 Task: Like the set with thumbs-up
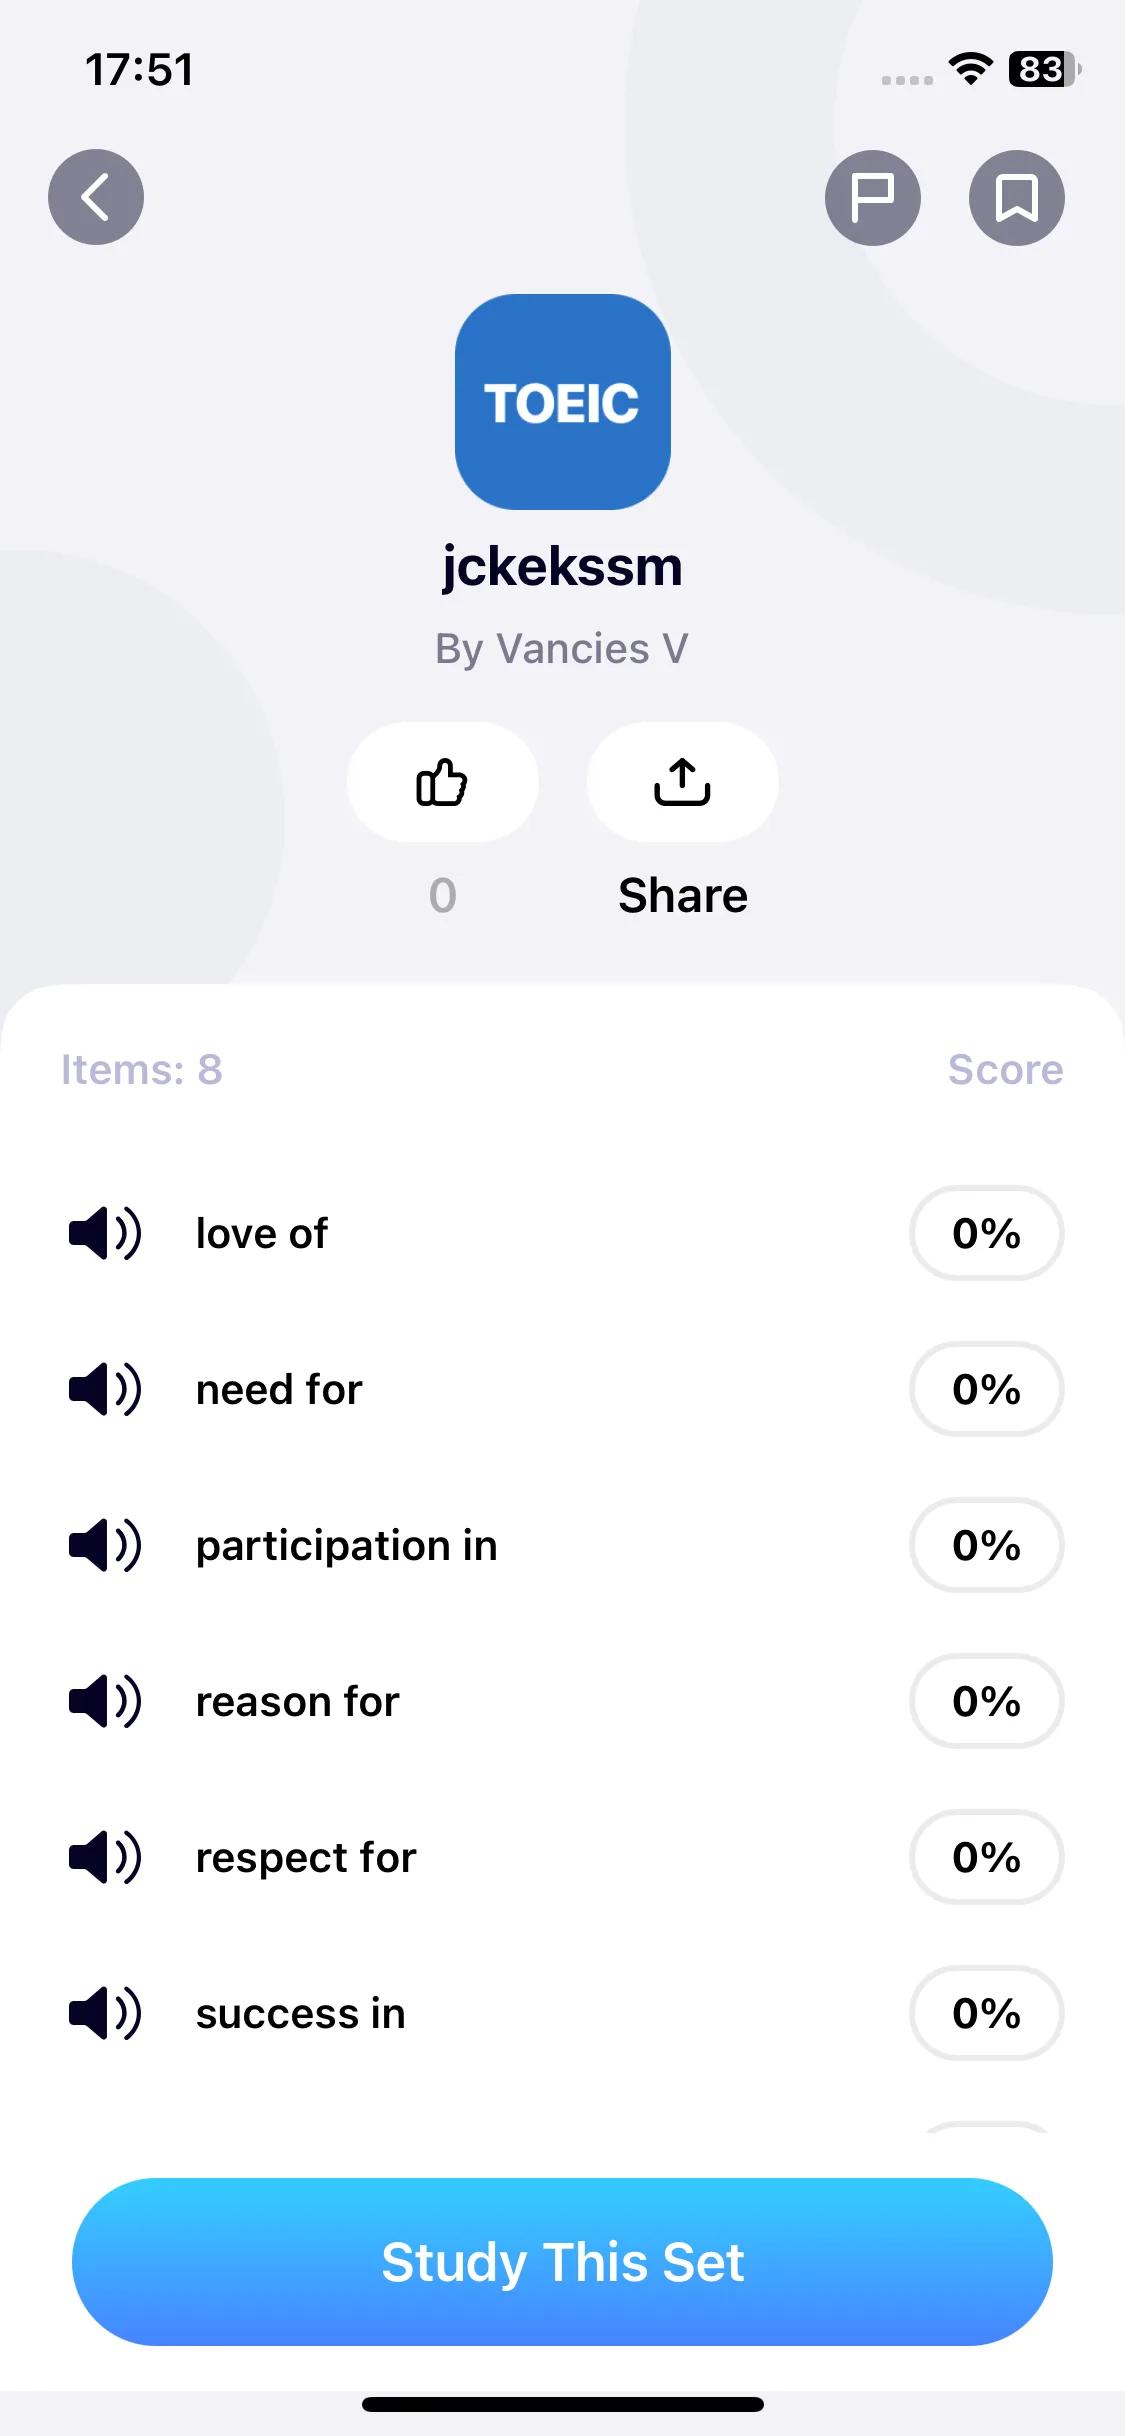click(442, 782)
